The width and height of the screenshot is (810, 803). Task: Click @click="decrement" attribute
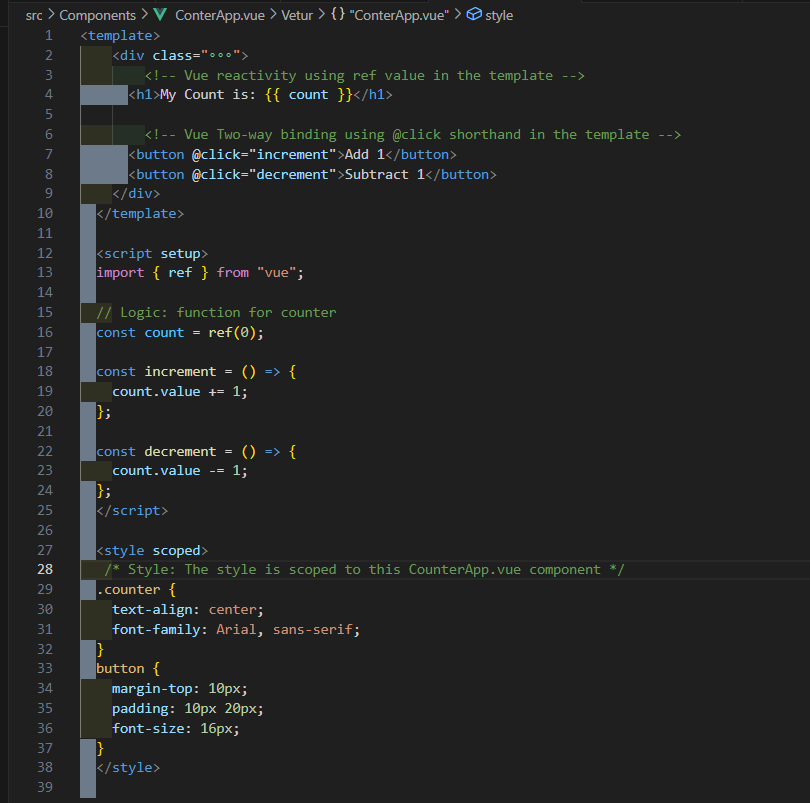(x=264, y=175)
